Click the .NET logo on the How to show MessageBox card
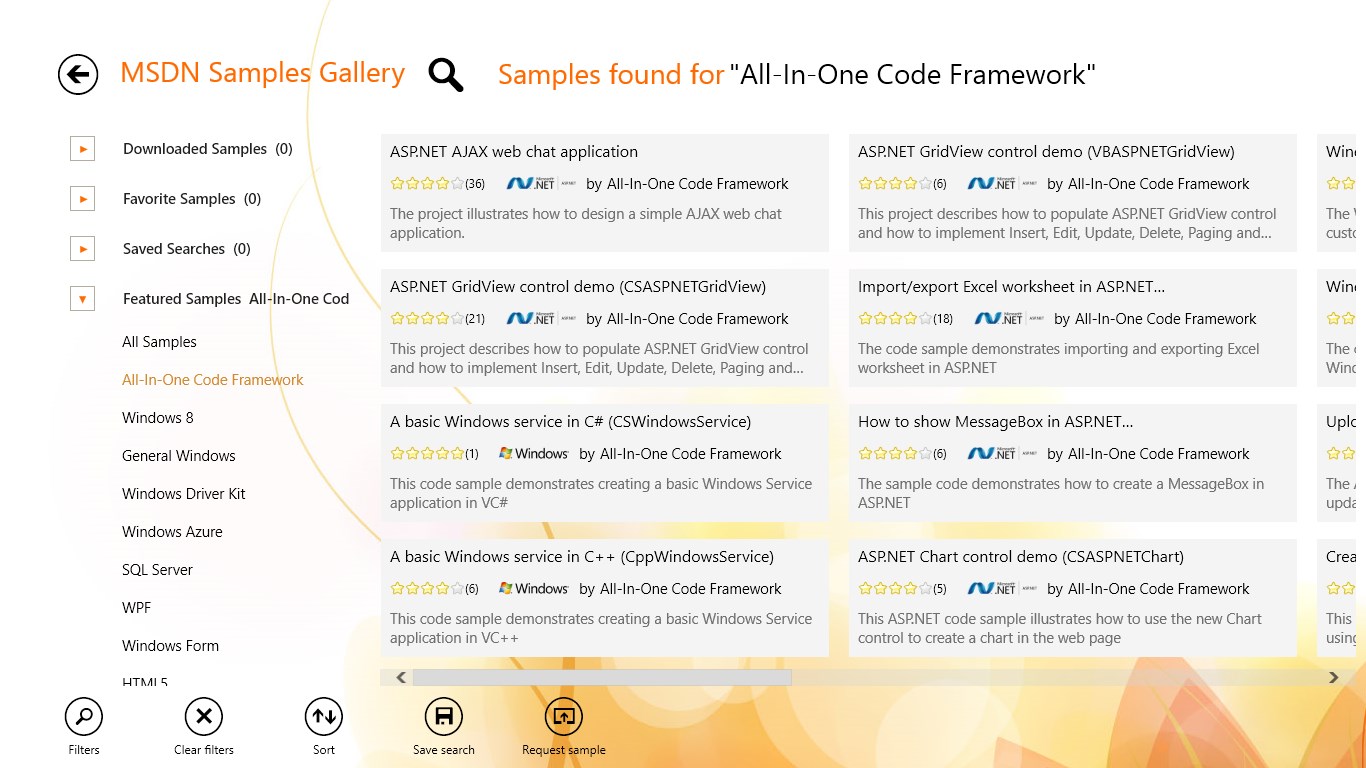The height and width of the screenshot is (768, 1366). pos(1003,454)
